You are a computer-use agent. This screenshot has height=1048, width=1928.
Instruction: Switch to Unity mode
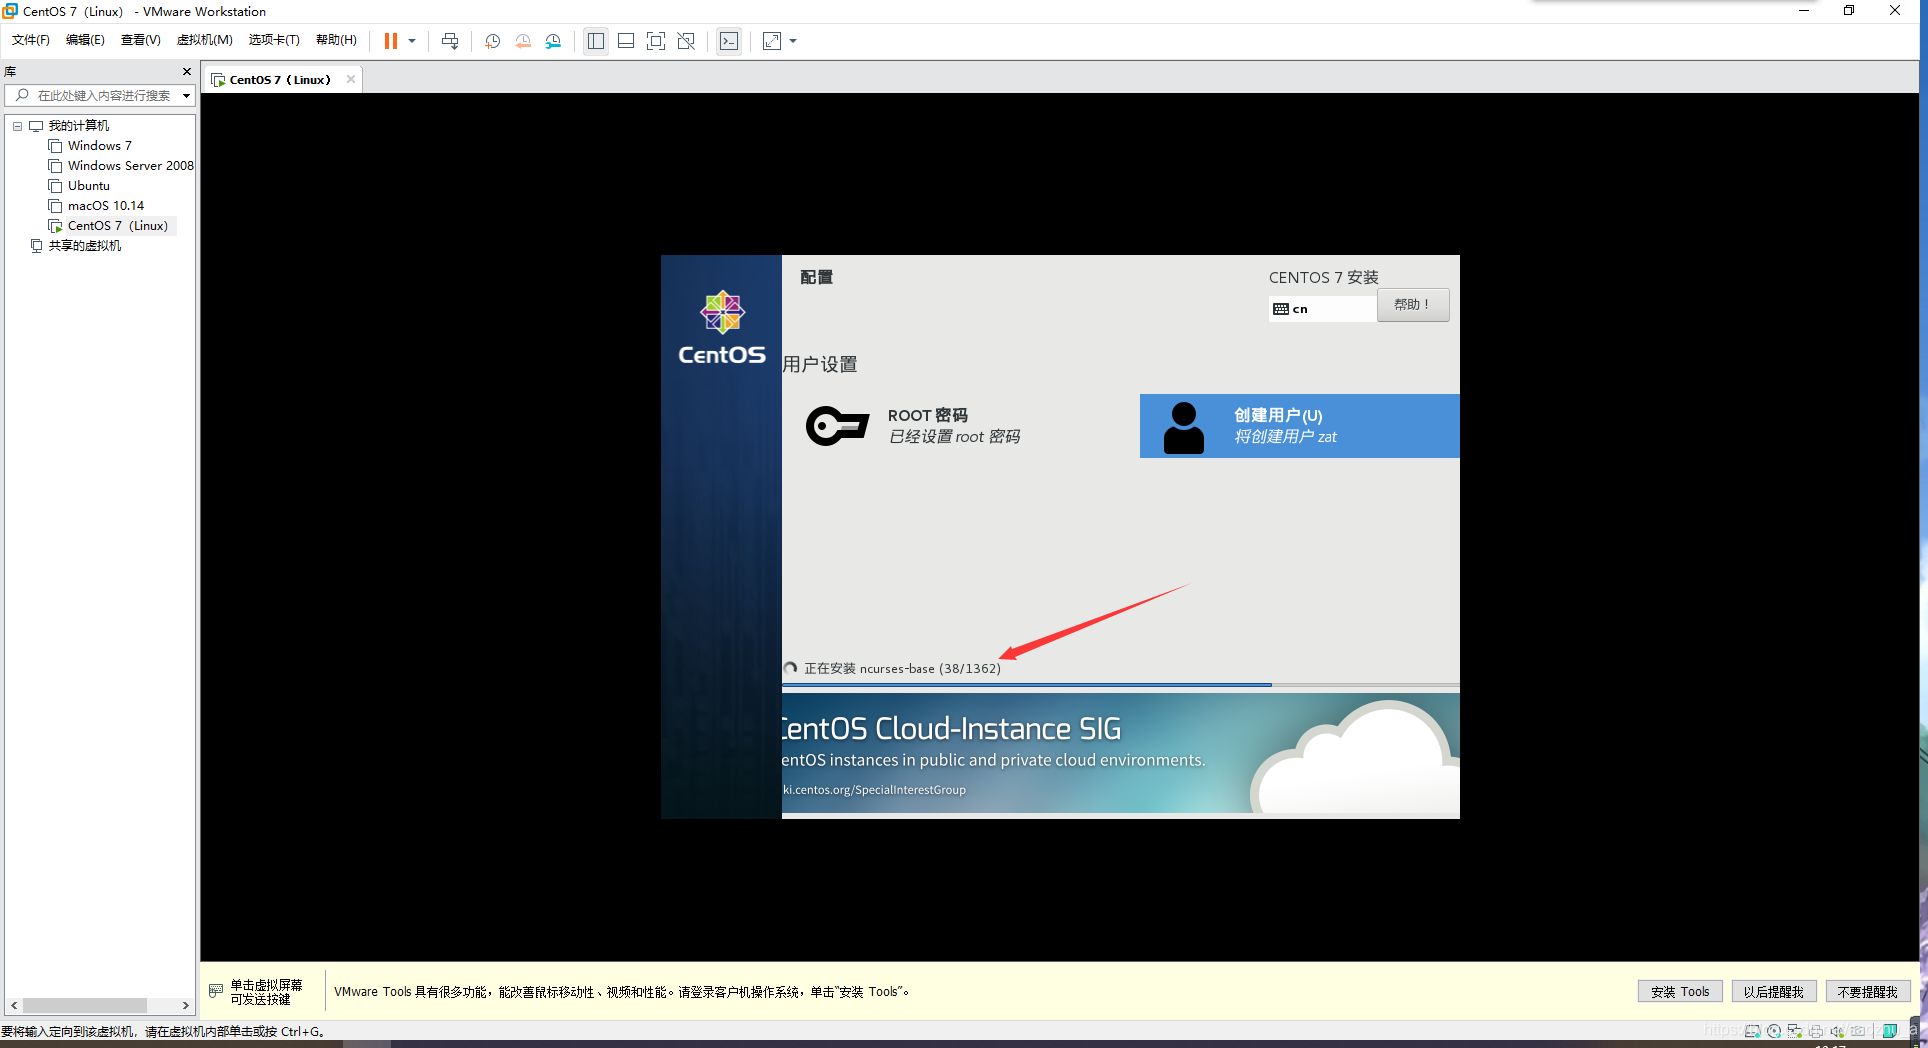tap(686, 41)
